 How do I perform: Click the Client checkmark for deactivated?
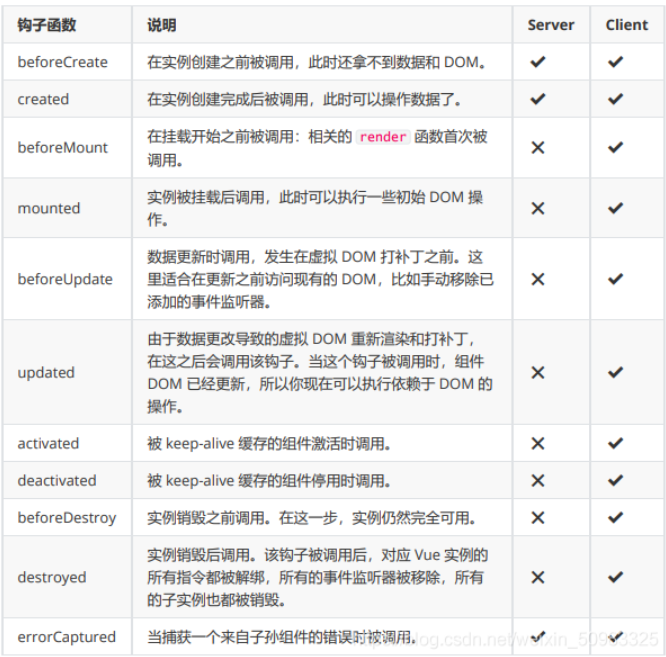[x=615, y=480]
